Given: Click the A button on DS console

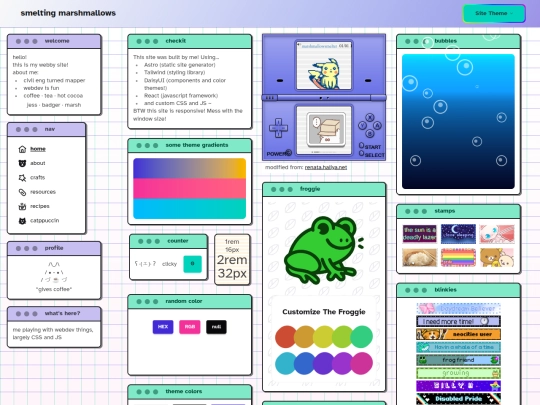Looking at the screenshot, I should (x=377, y=125).
